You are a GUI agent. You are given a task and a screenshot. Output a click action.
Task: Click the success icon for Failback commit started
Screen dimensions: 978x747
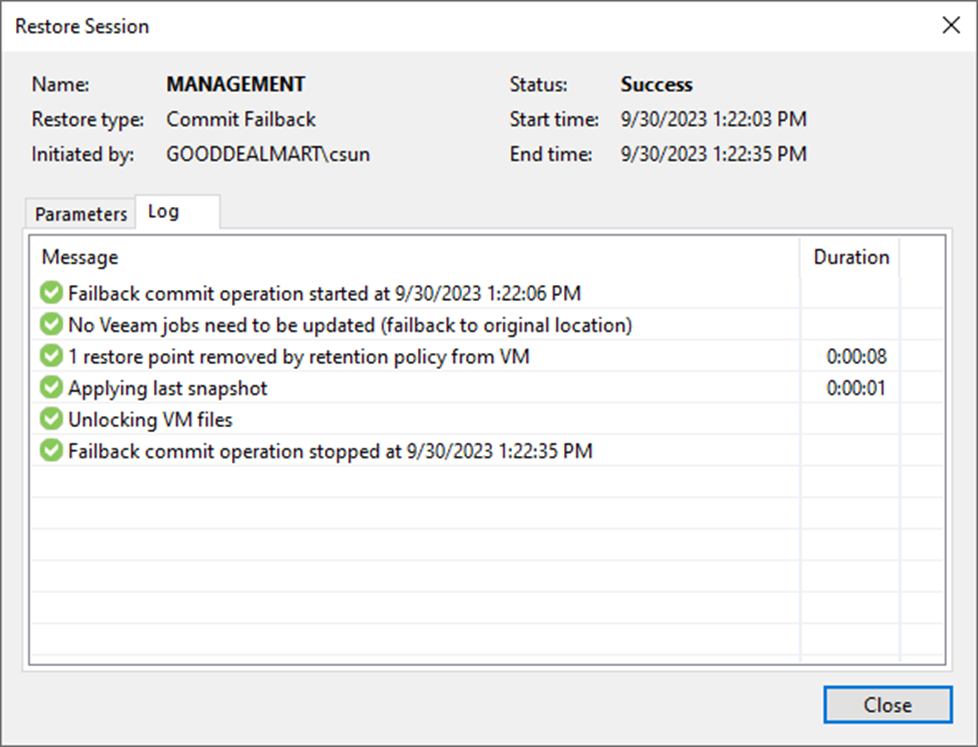coord(51,292)
